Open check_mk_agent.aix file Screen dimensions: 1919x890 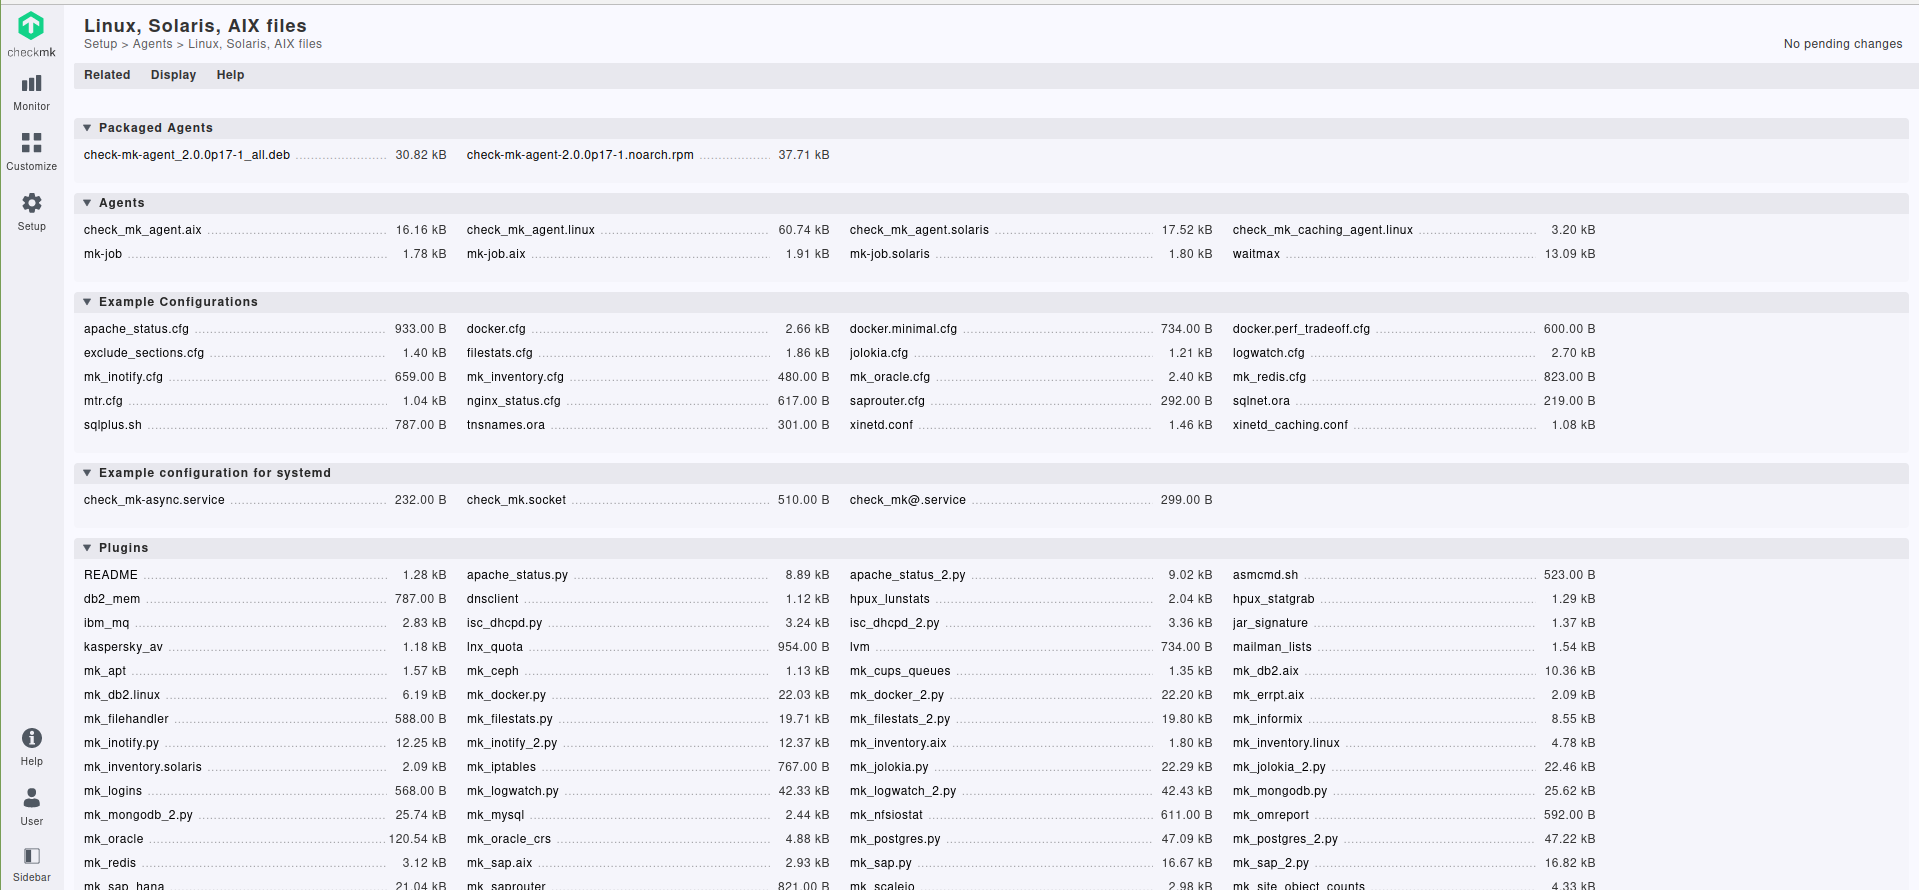point(143,230)
